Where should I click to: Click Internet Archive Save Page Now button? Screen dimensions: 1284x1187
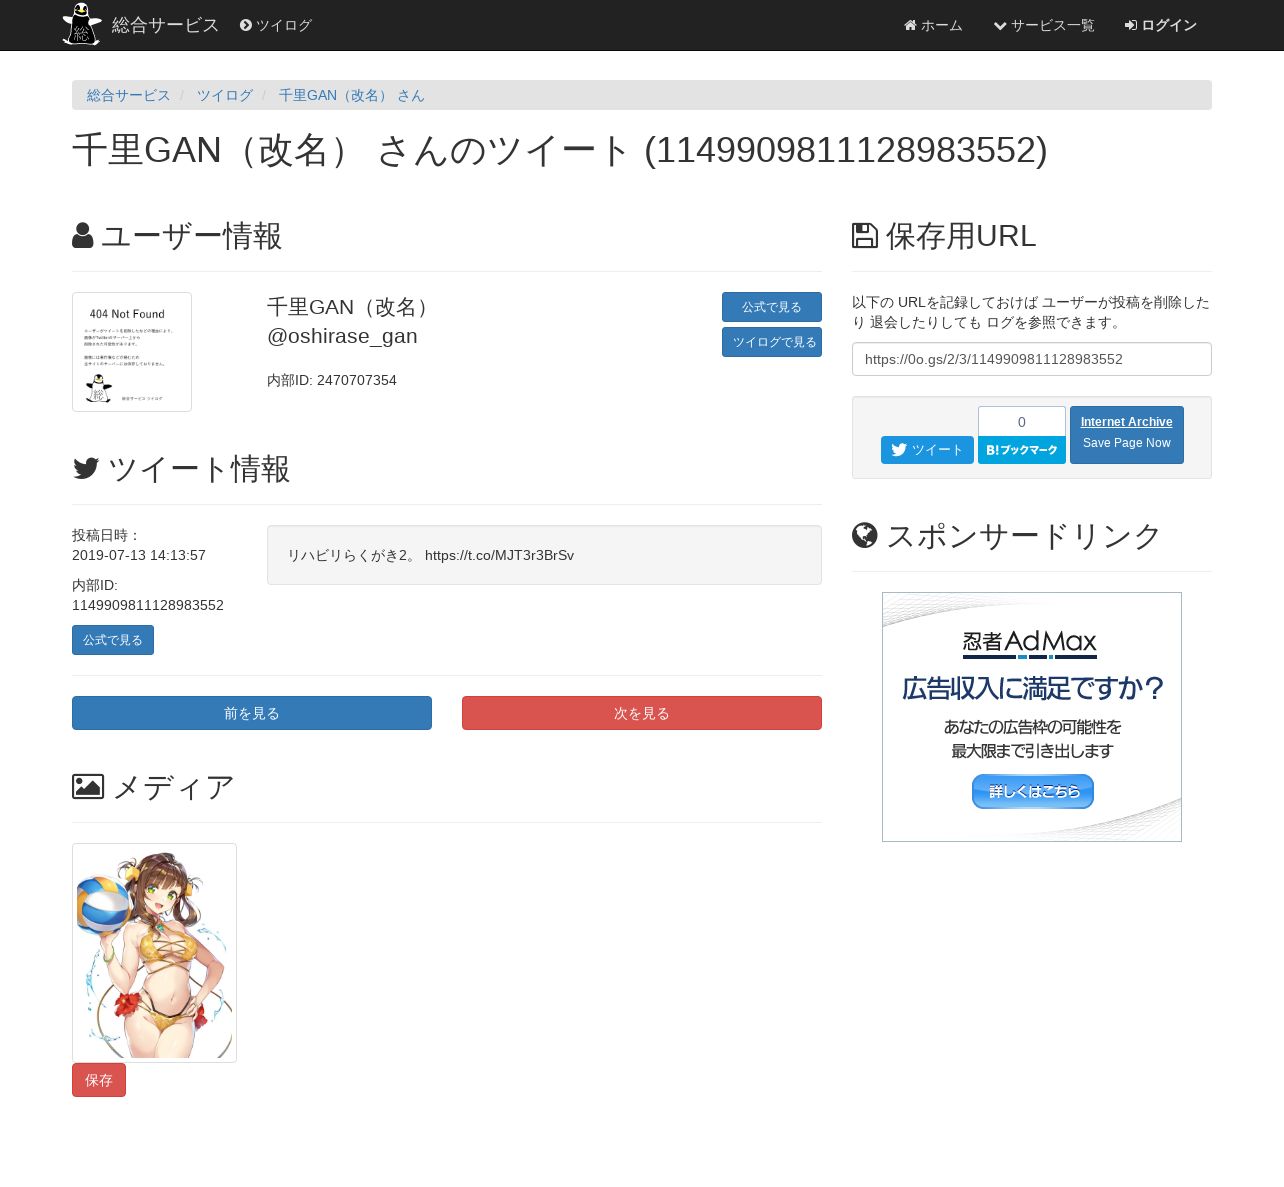(x=1127, y=435)
